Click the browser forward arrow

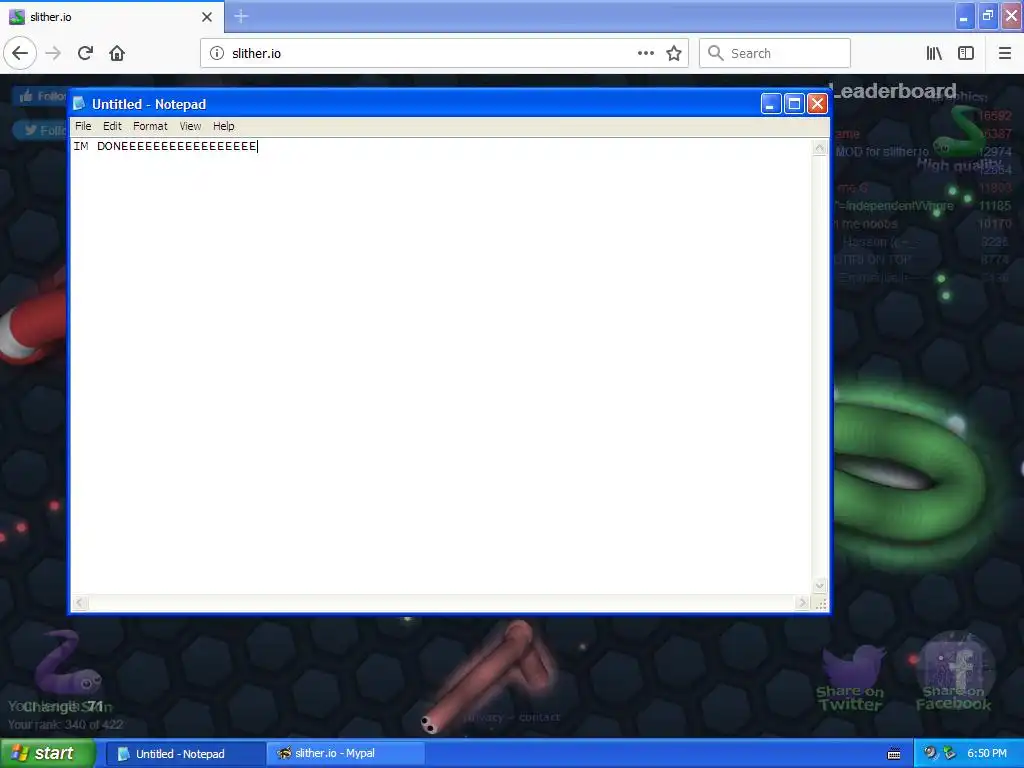coord(54,53)
